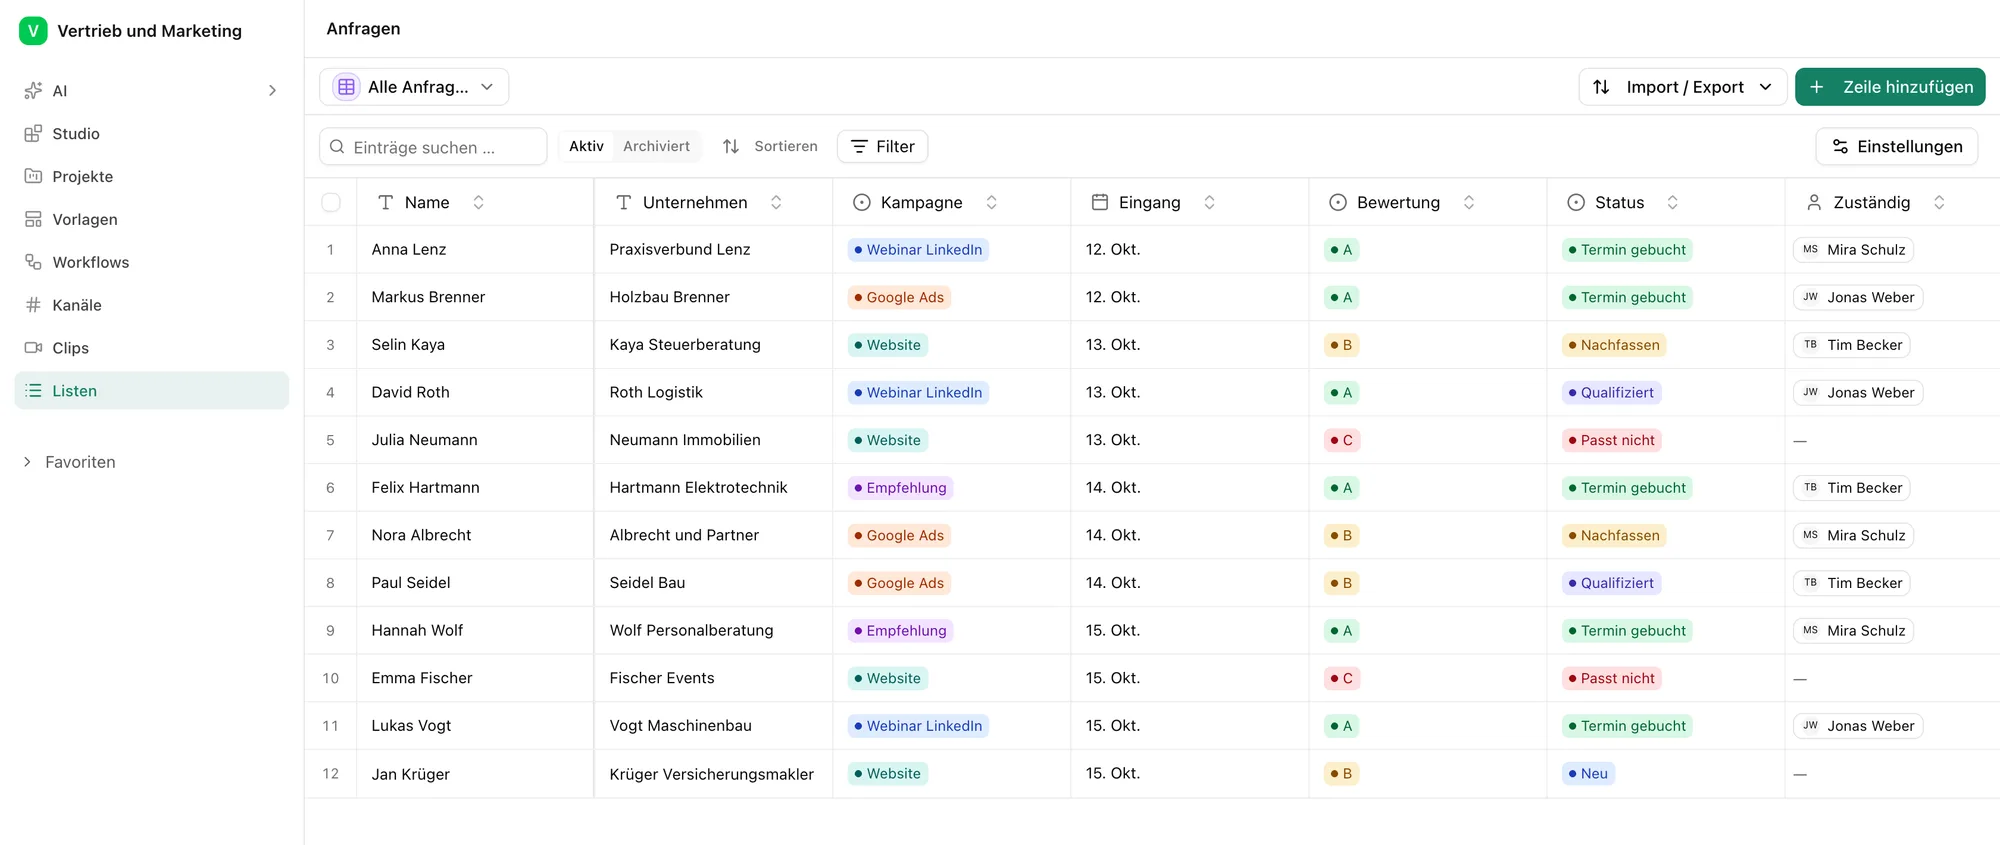Sort by the Name column arrows
Viewport: 2000px width, 845px height.
point(479,202)
